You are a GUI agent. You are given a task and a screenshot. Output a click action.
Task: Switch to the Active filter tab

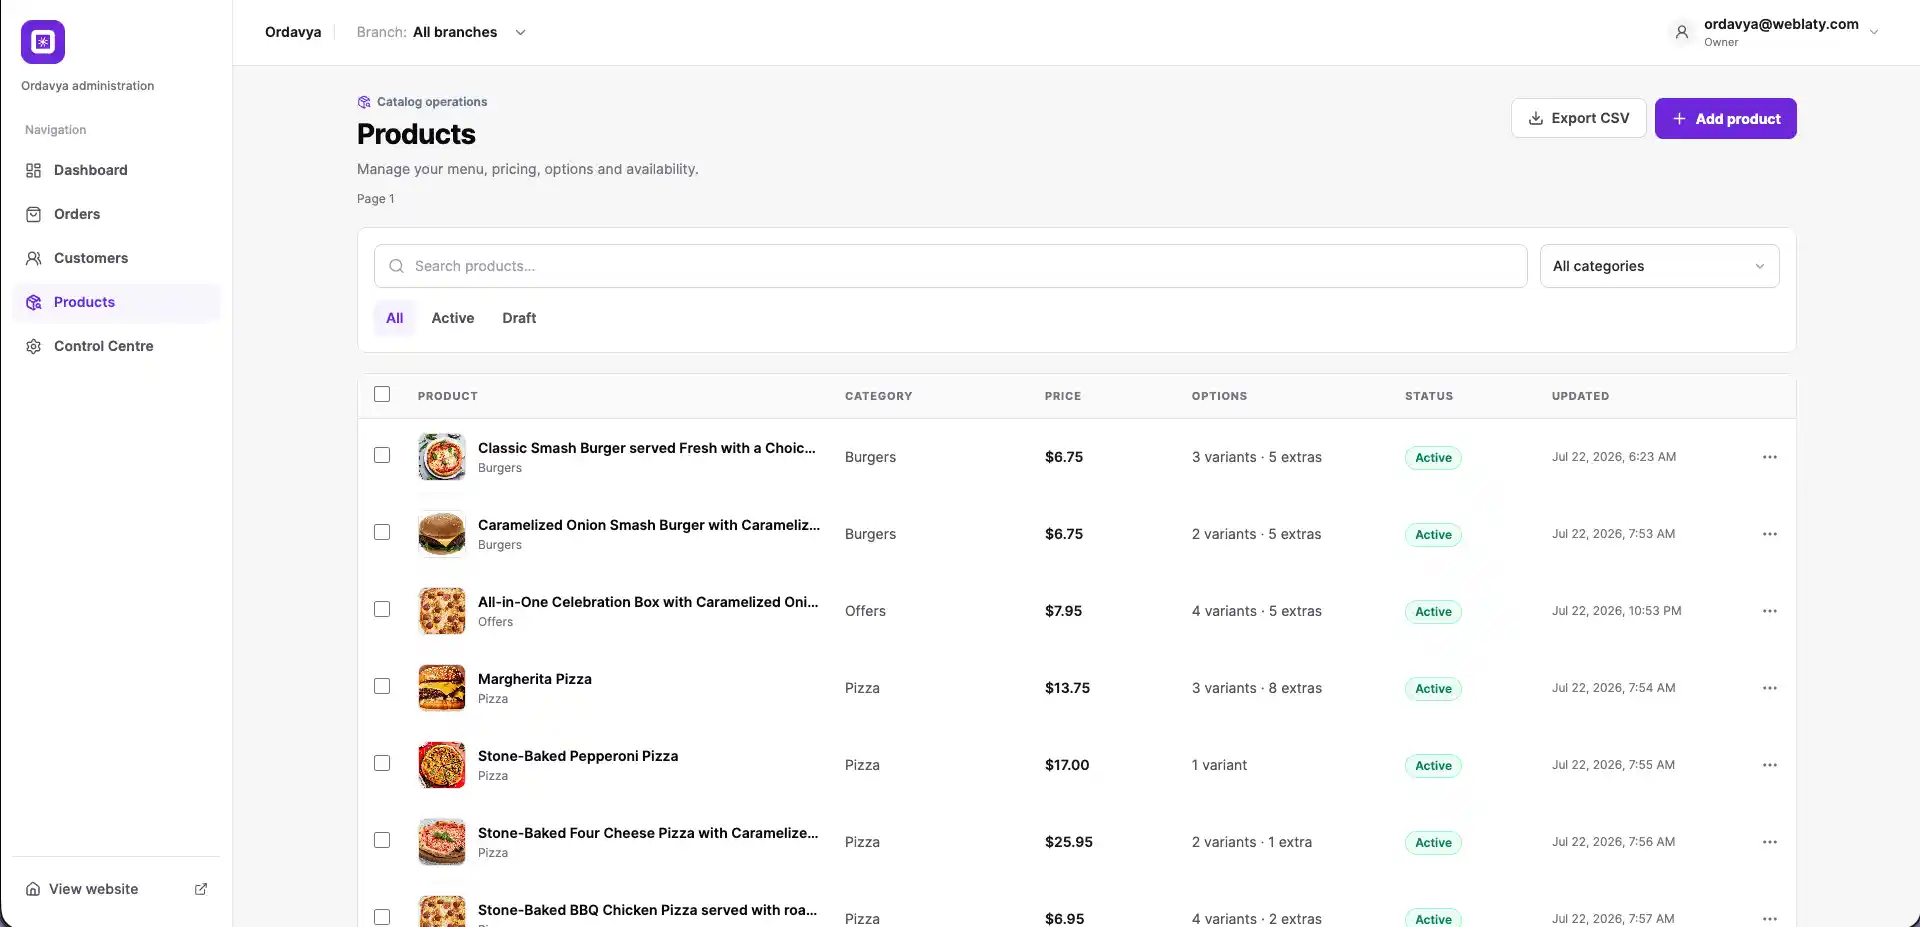coord(453,318)
